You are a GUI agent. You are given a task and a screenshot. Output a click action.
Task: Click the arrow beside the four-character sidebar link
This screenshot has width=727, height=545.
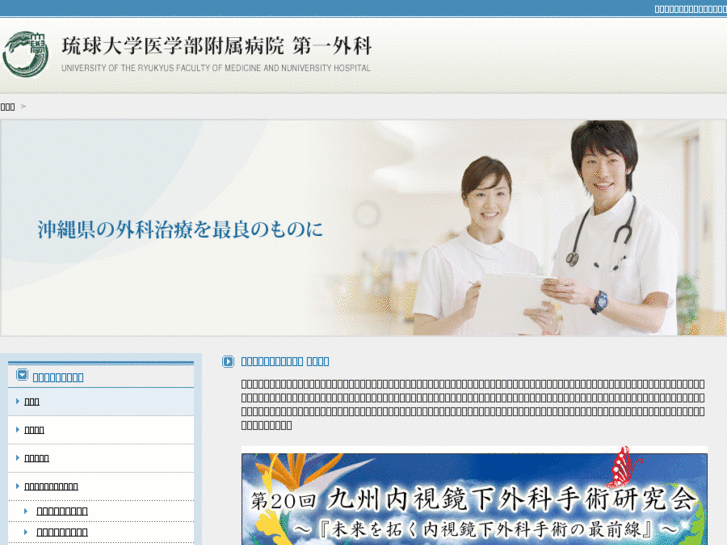pyautogui.click(x=18, y=430)
